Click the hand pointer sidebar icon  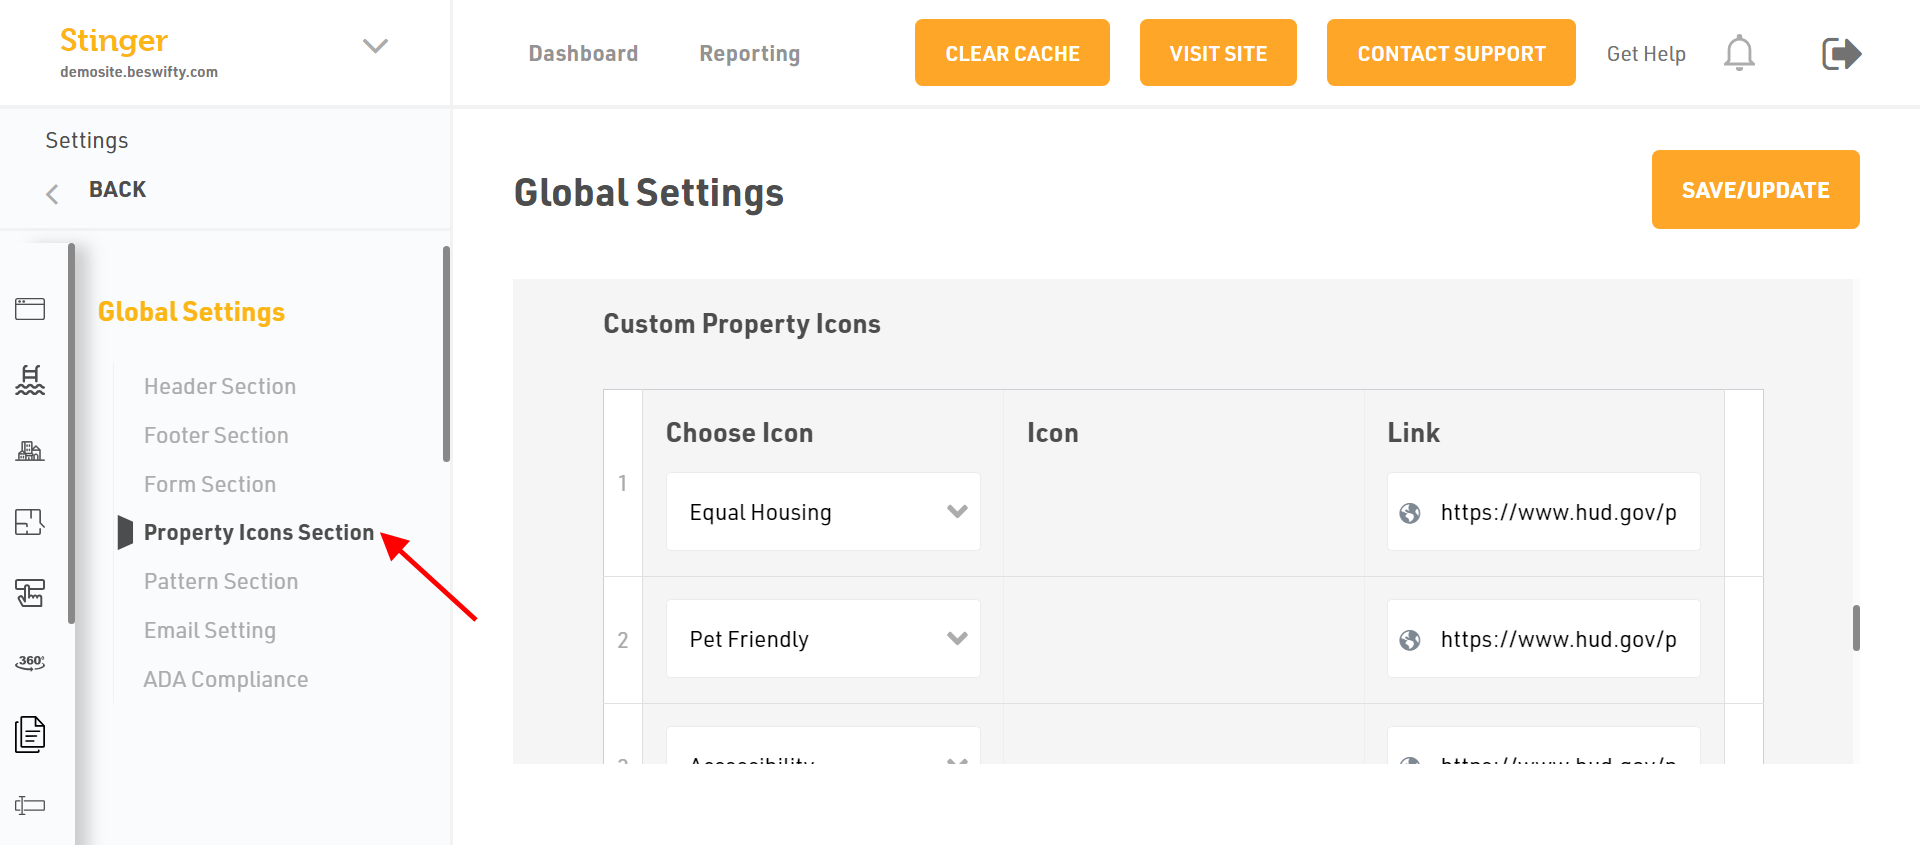(x=30, y=593)
